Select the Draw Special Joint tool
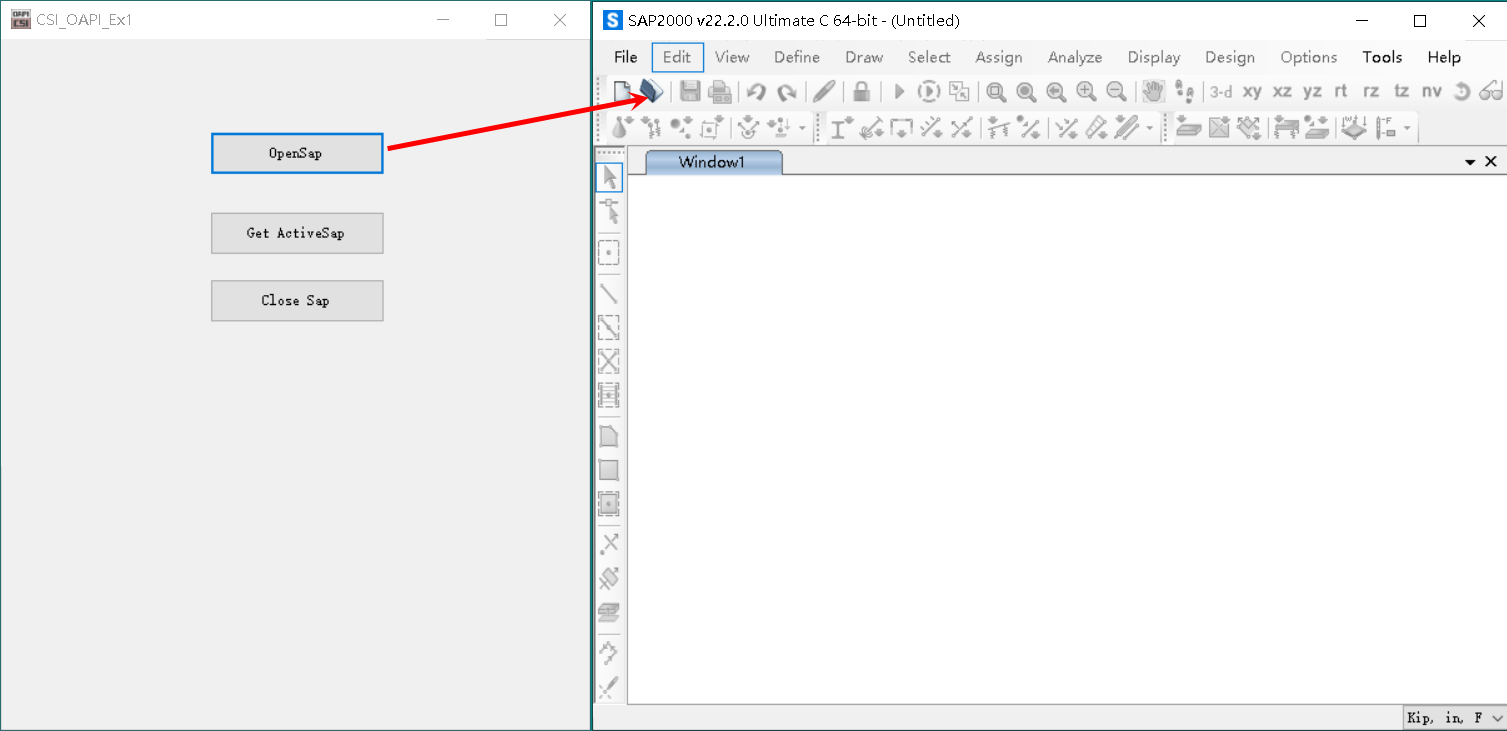This screenshot has height=731, width=1507. pyautogui.click(x=609, y=253)
